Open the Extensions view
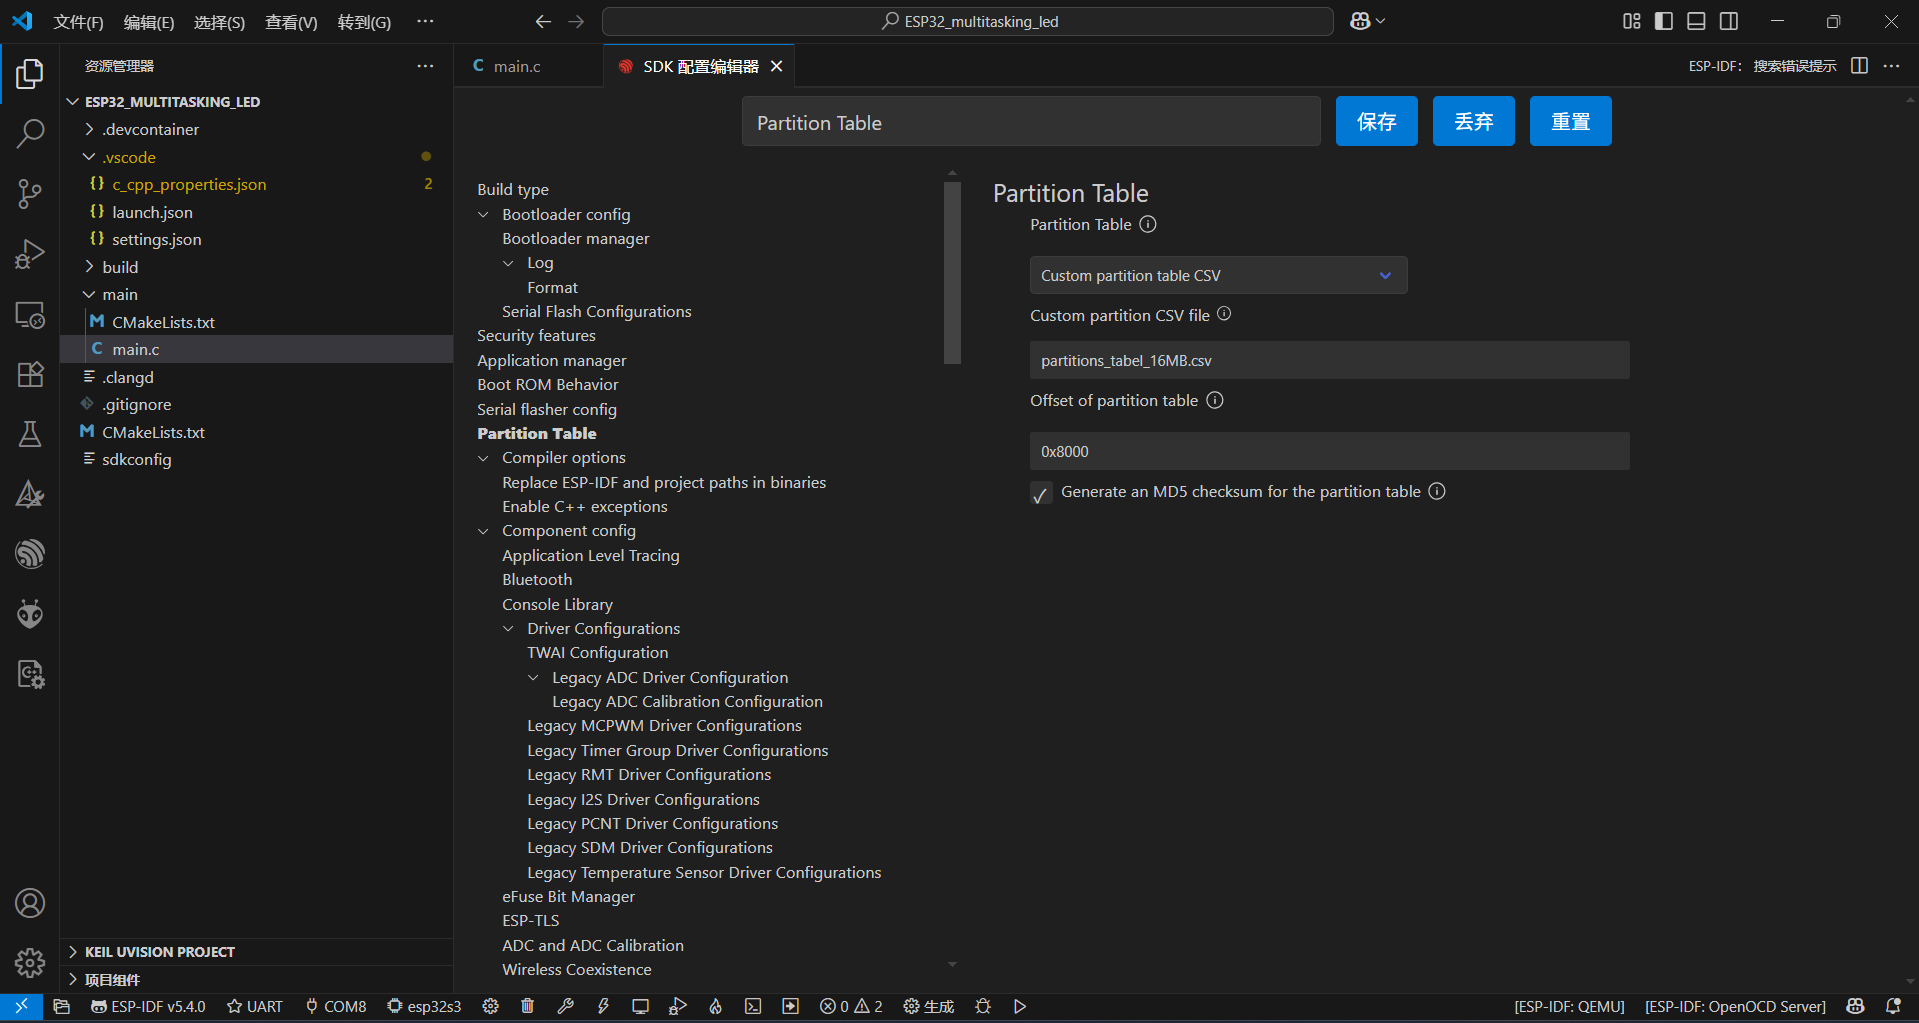The height and width of the screenshot is (1023, 1919). (30, 374)
